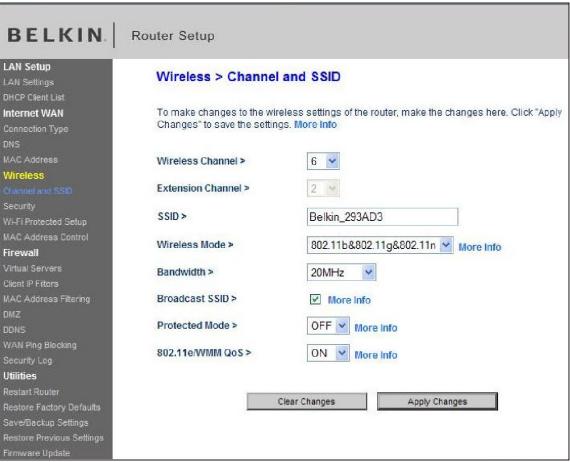Screen dimensions: 570x462
Task: Open LAN Settings in sidebar
Action: 28,83
